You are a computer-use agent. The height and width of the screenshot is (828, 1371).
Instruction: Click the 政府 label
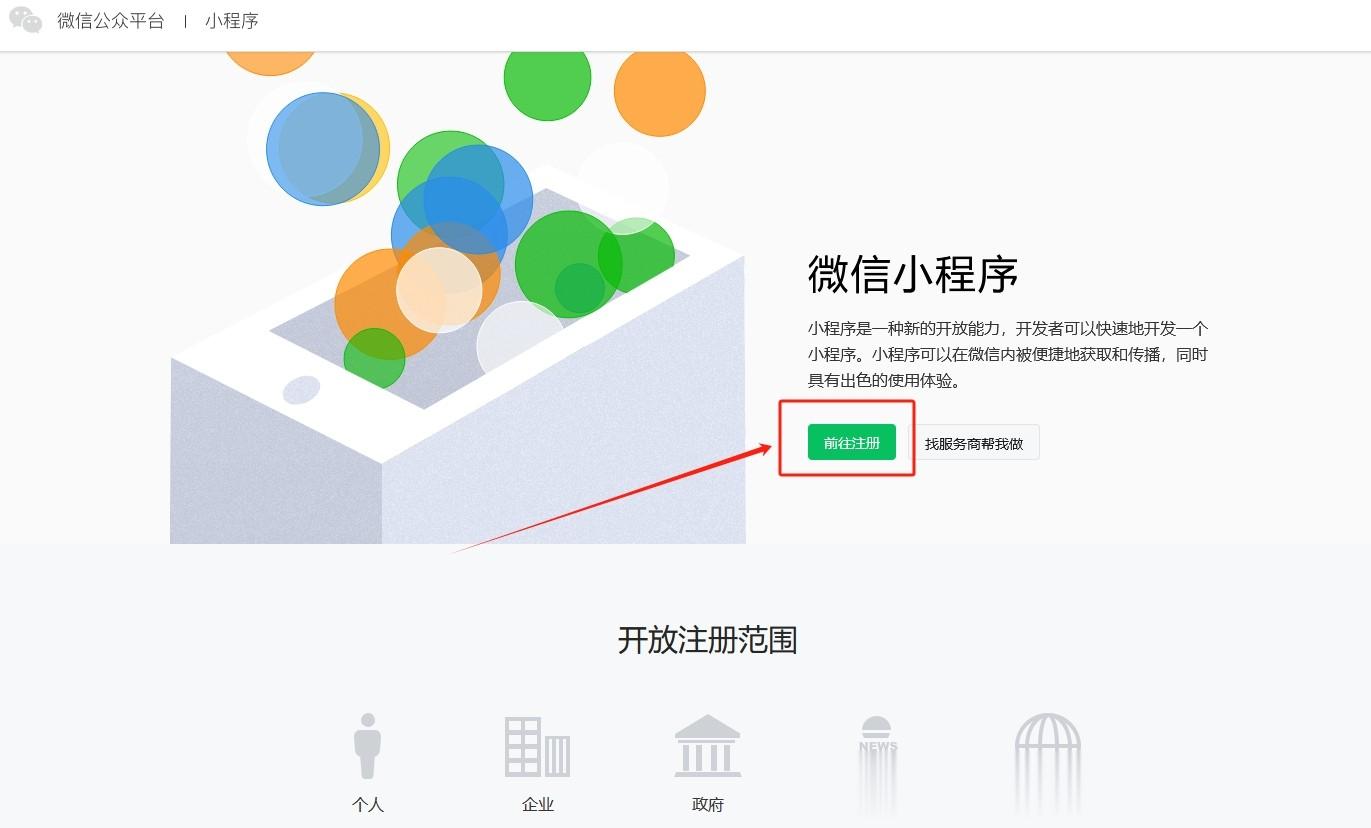tap(708, 805)
